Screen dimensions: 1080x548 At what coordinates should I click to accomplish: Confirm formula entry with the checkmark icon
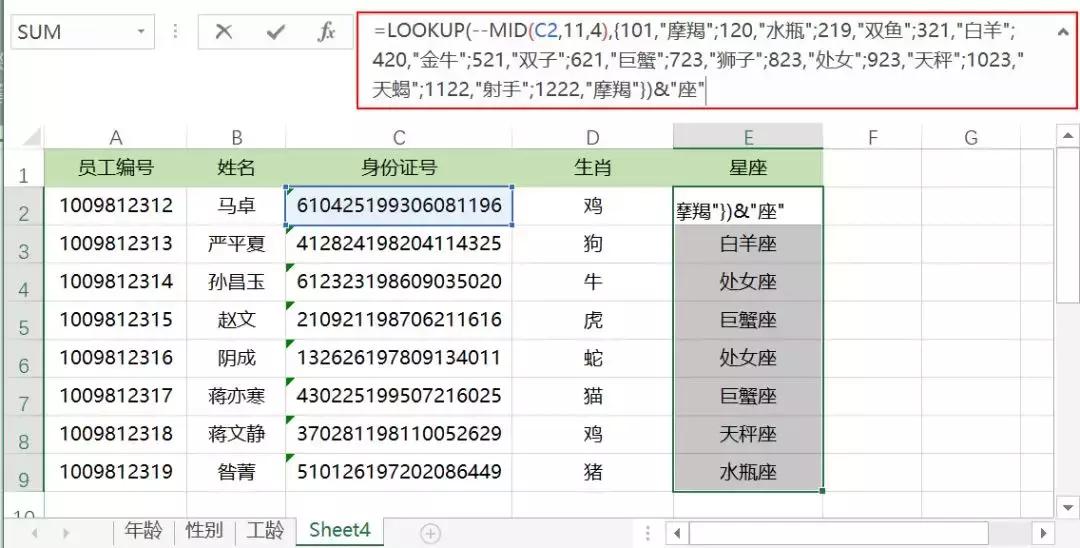[x=276, y=32]
